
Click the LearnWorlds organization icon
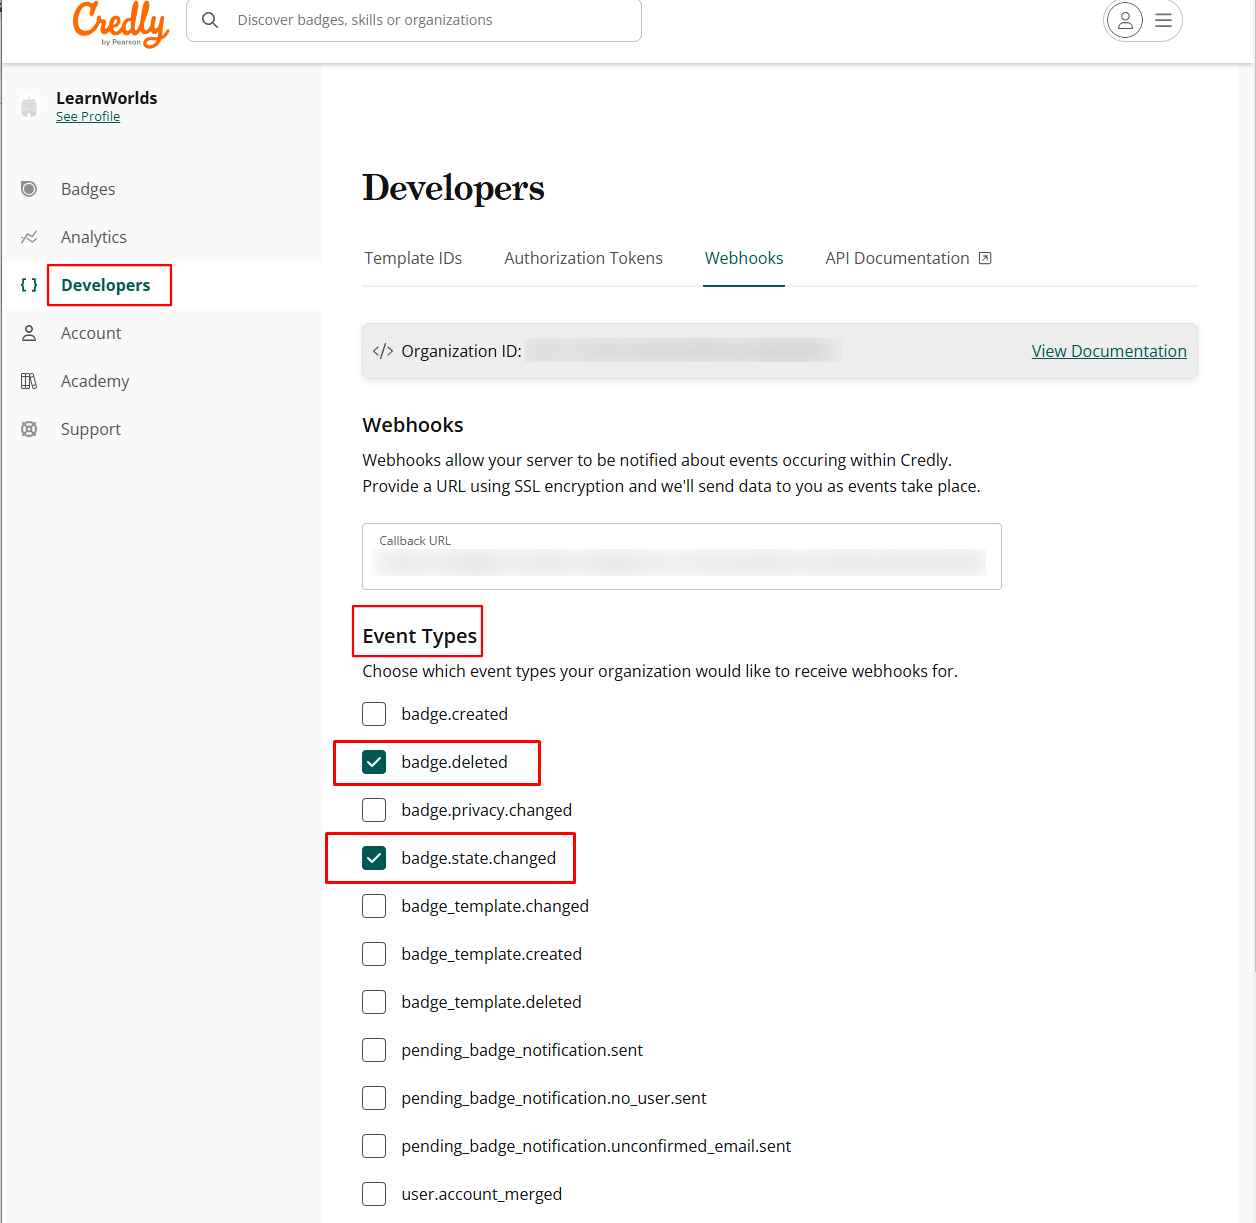coord(29,106)
